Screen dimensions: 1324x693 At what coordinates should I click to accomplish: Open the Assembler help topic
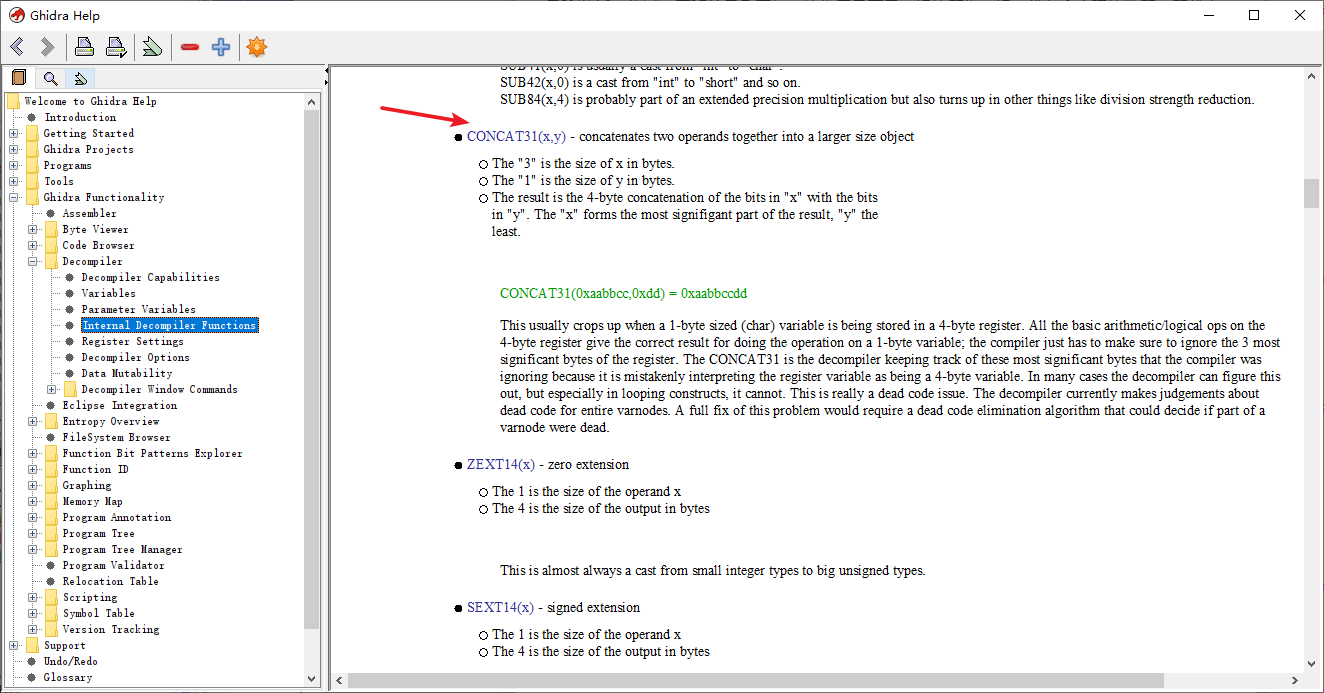pos(89,213)
